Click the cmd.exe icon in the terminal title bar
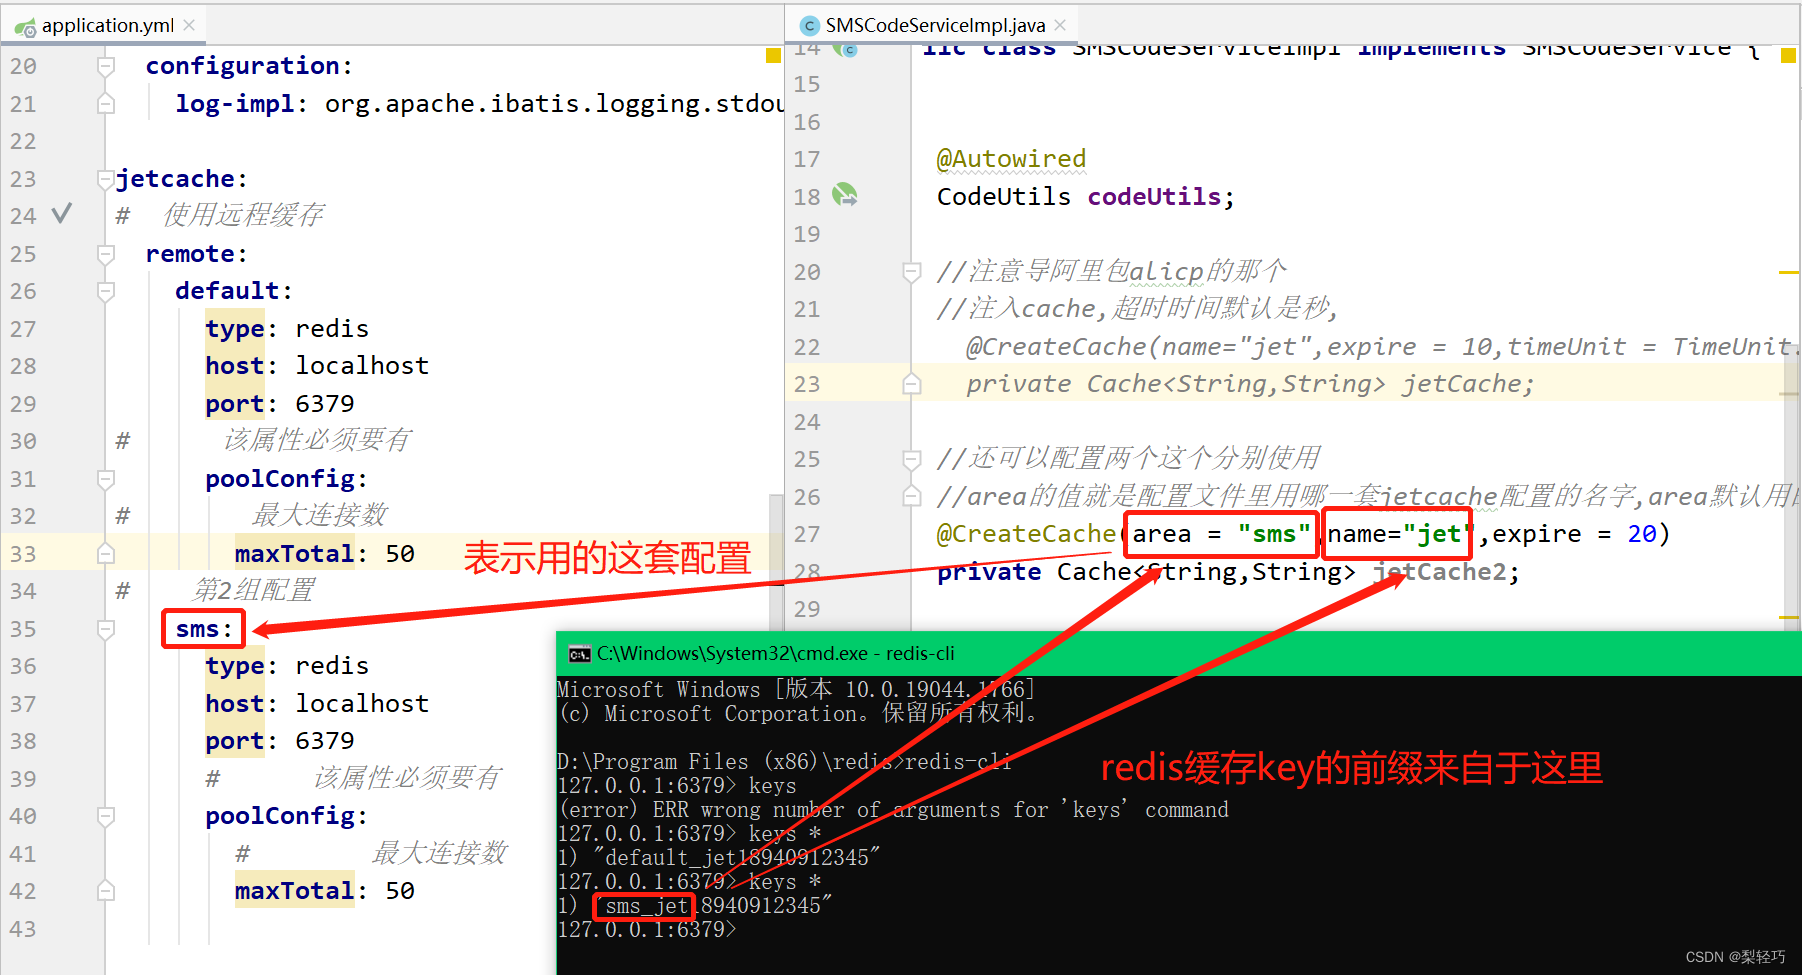The height and width of the screenshot is (975, 1802). point(579,653)
